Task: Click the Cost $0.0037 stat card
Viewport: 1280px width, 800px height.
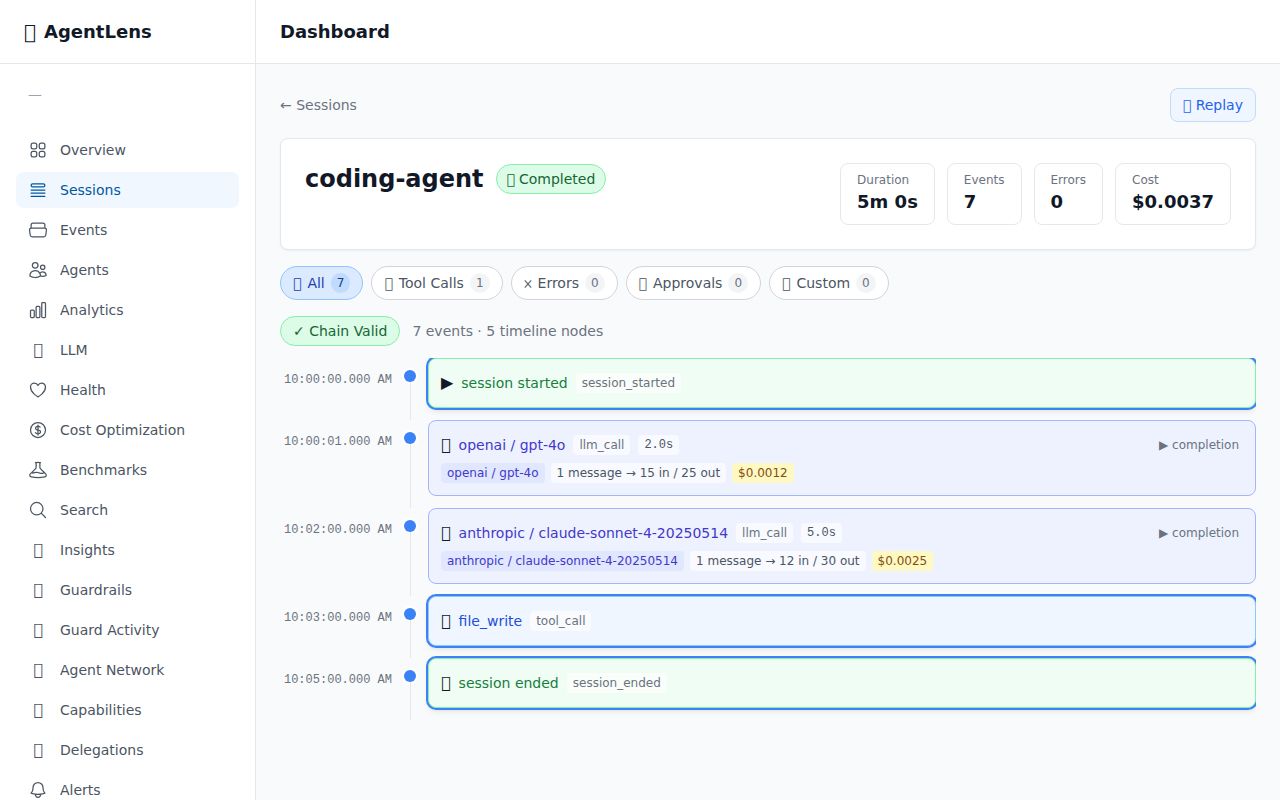Action: [1173, 194]
